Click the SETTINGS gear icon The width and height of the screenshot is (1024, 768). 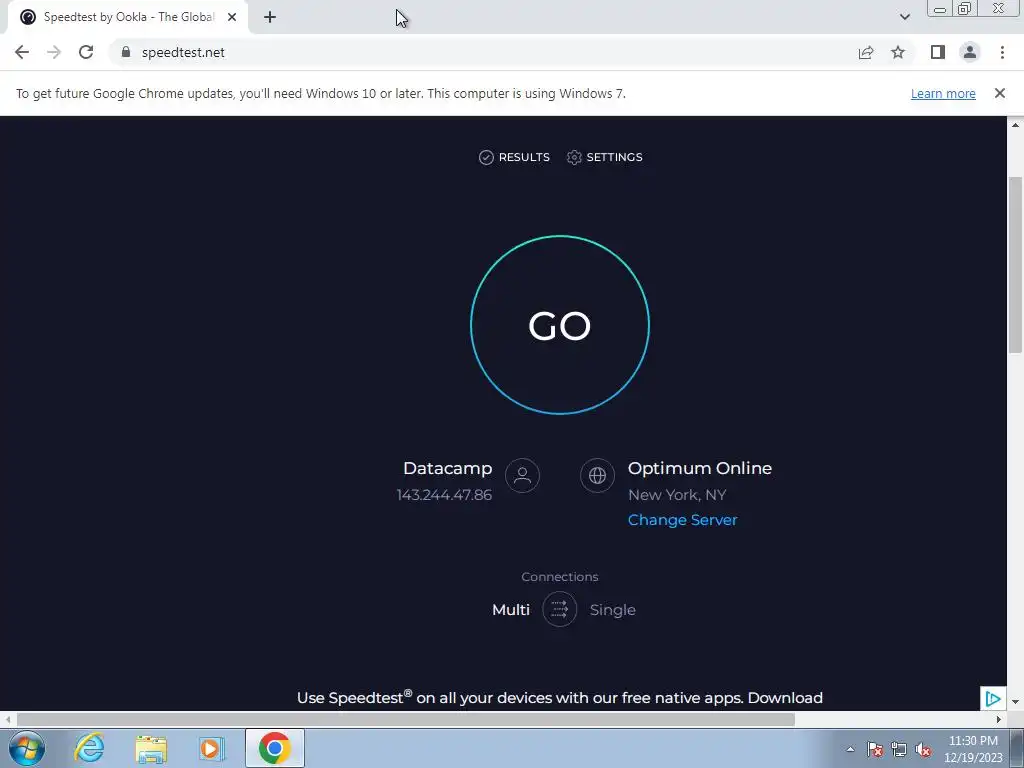pyautogui.click(x=574, y=157)
